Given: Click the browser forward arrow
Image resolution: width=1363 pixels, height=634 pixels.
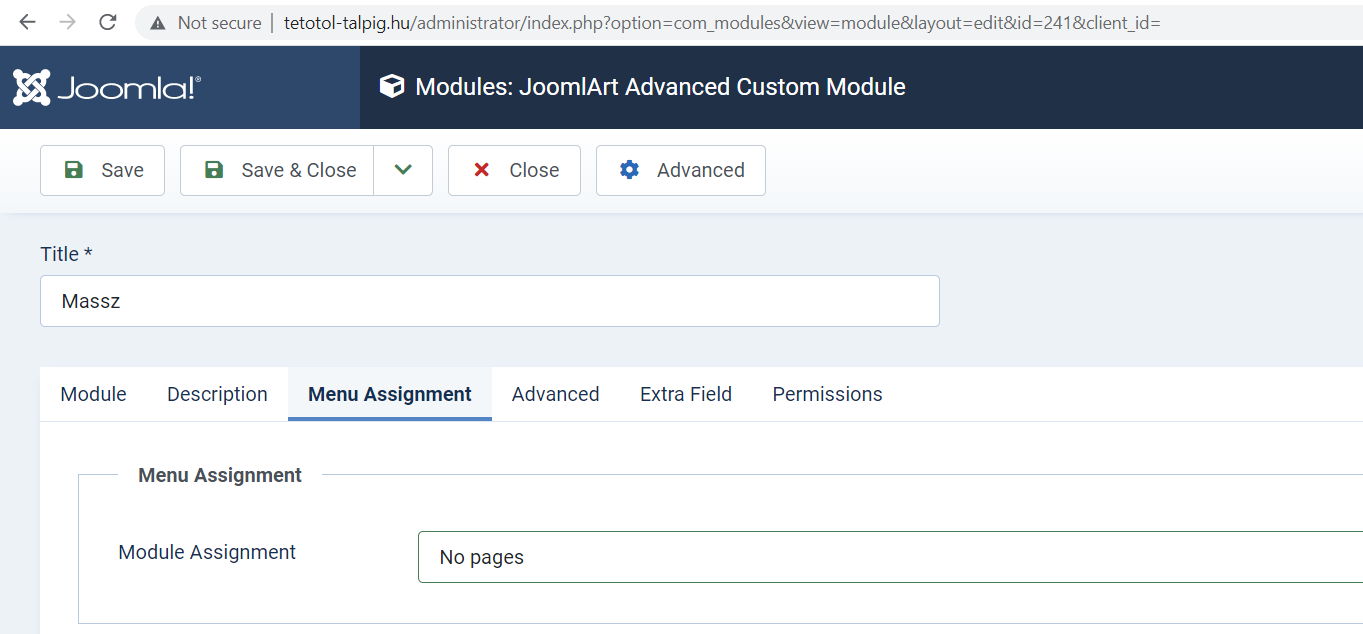Looking at the screenshot, I should click(68, 22).
